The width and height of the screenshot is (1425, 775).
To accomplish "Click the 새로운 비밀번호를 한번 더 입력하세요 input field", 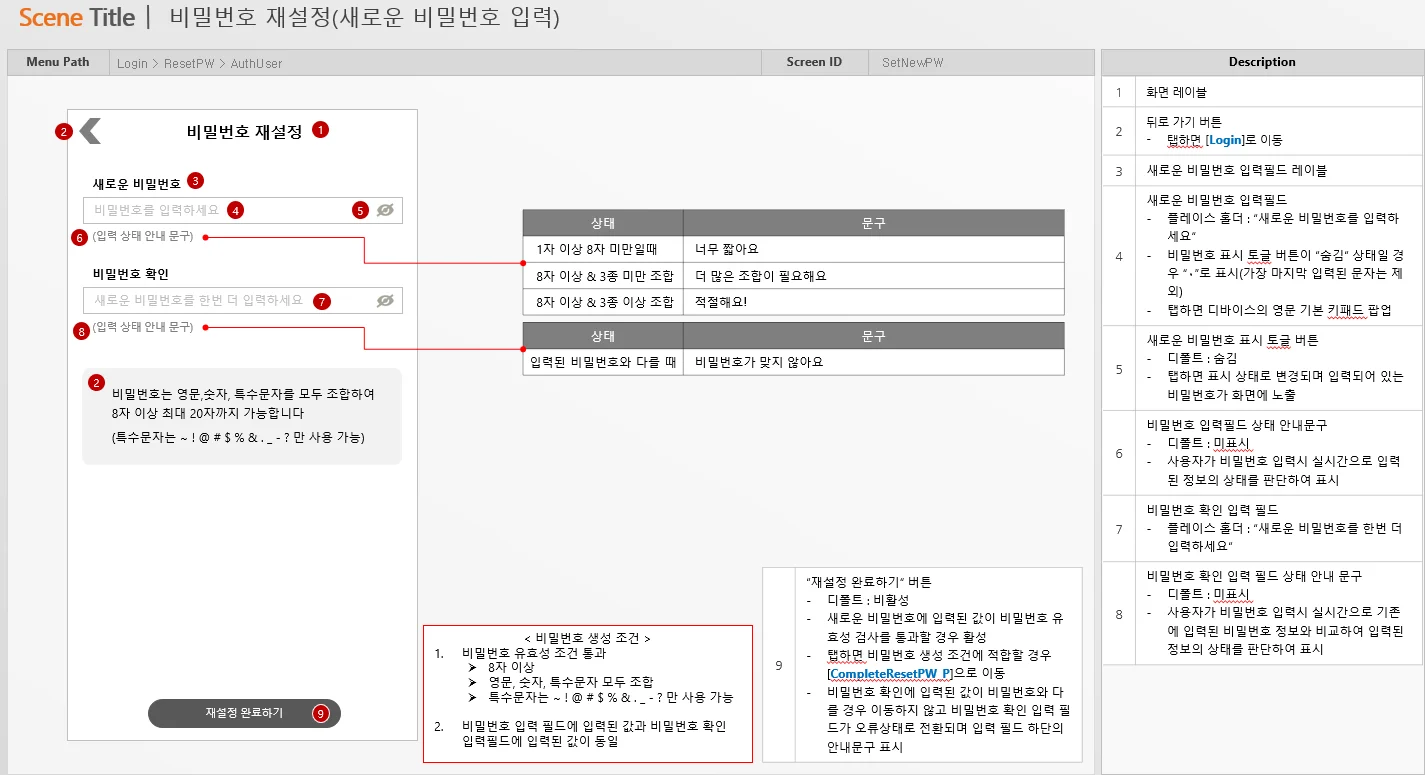I will click(x=243, y=300).
